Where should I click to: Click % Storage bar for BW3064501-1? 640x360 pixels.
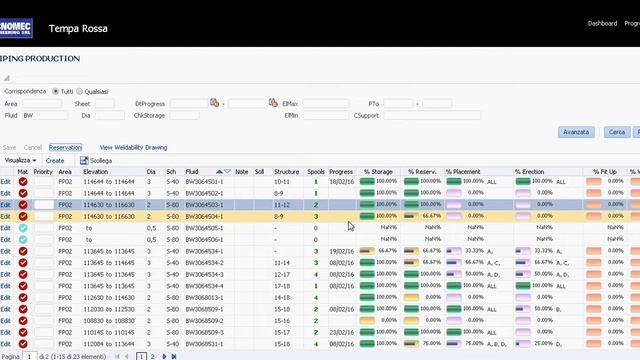(367, 181)
